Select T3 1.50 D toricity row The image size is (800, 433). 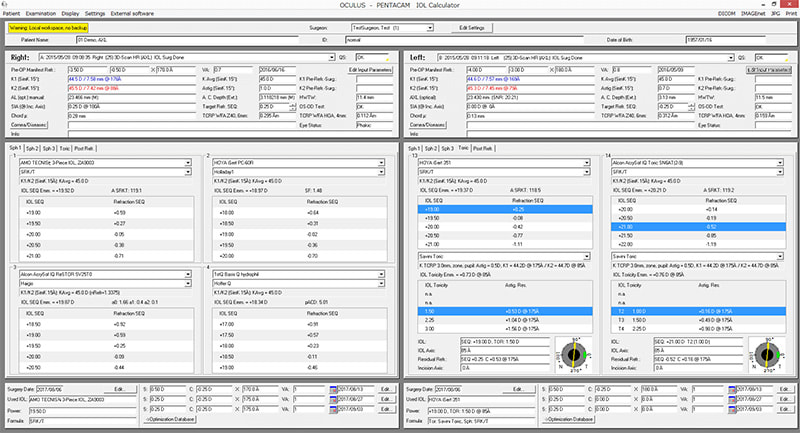(x=698, y=320)
